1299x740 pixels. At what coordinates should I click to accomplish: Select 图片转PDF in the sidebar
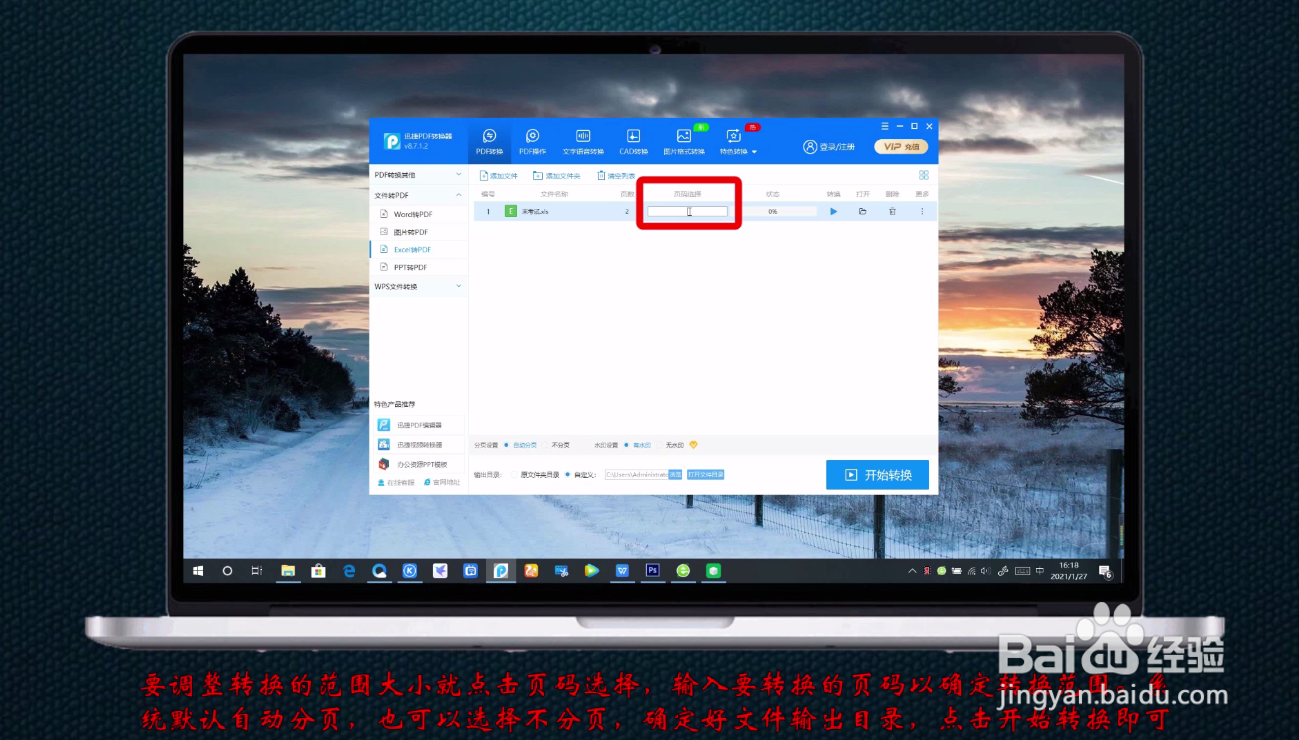tap(419, 232)
